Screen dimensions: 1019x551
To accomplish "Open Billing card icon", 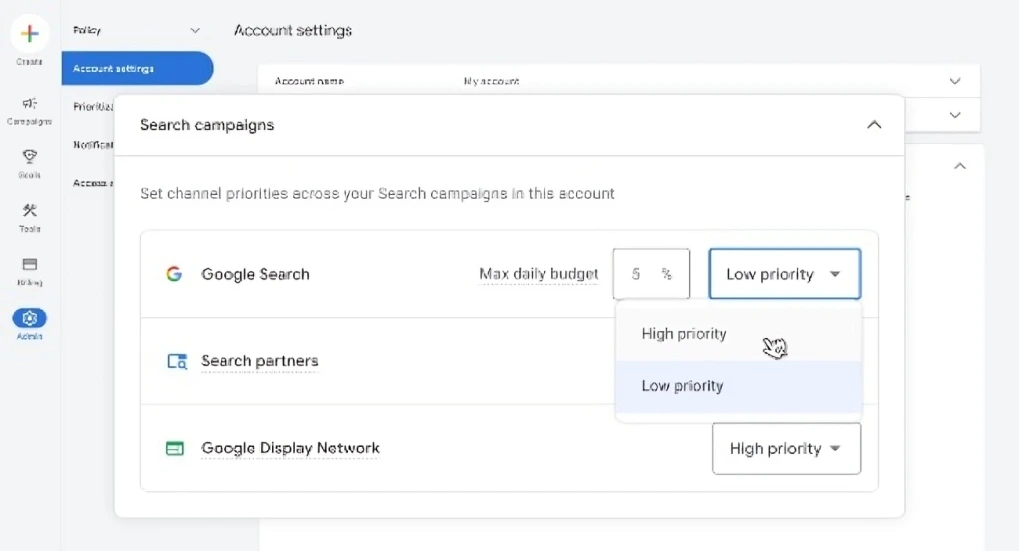I will tap(29, 264).
